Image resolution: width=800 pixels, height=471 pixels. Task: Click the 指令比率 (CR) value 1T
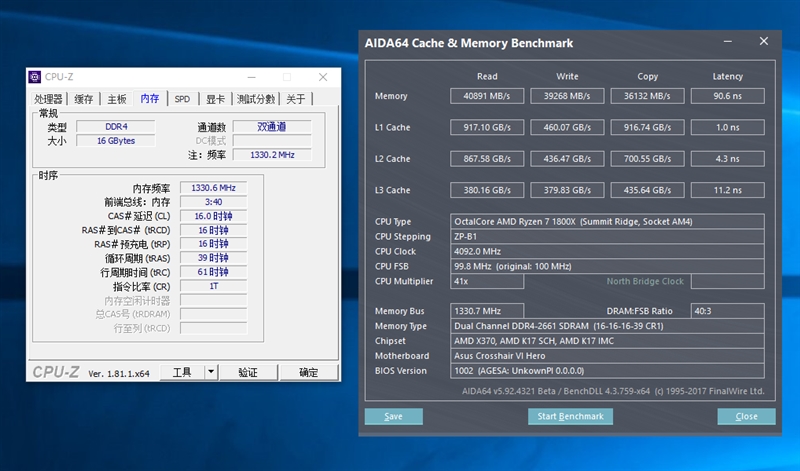(213, 286)
